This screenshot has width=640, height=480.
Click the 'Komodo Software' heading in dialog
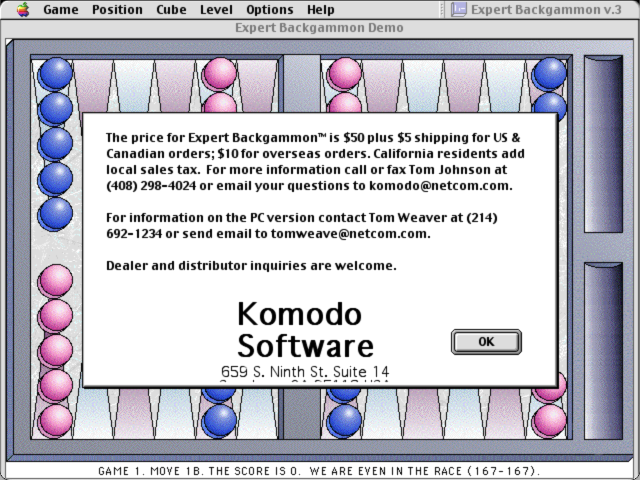[305, 330]
